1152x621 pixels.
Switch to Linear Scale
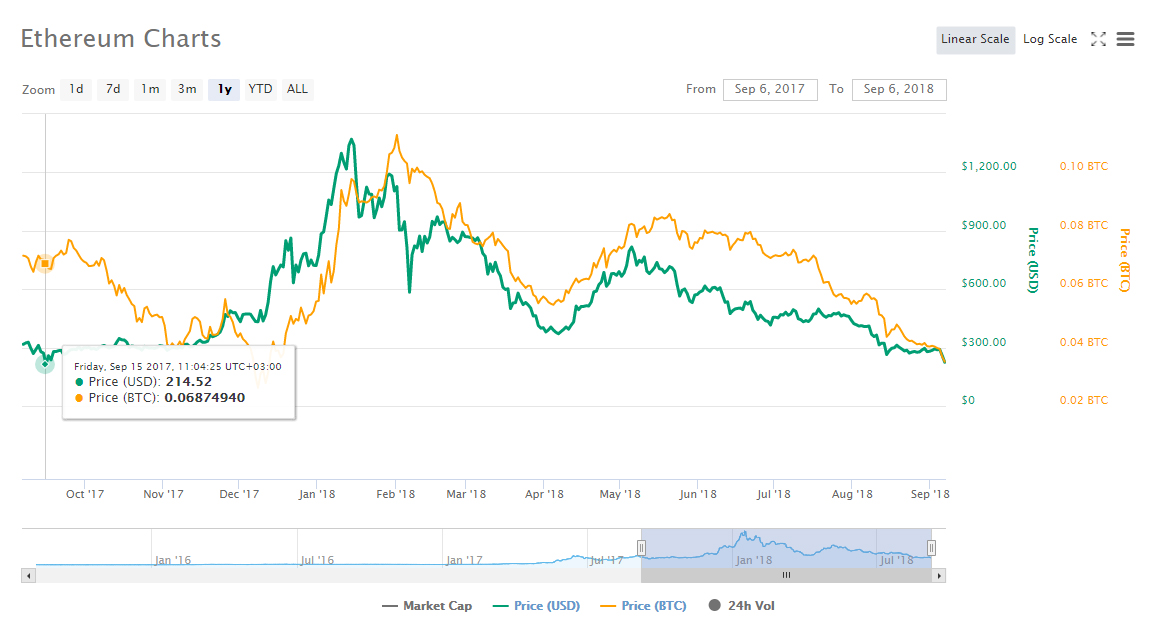coord(975,39)
